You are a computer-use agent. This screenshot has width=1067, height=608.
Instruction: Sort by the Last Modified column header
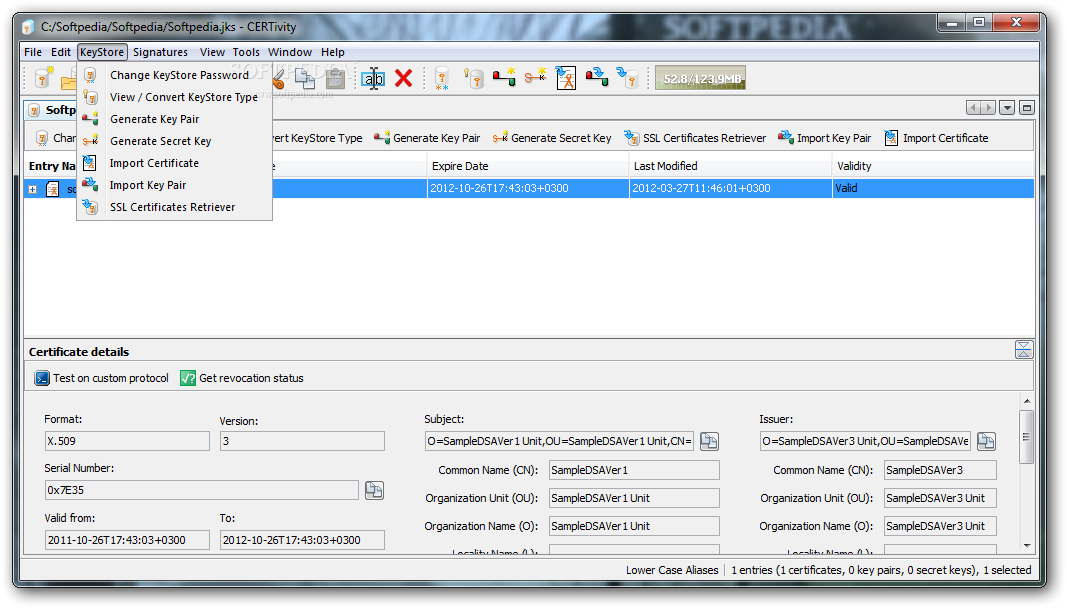pos(730,166)
